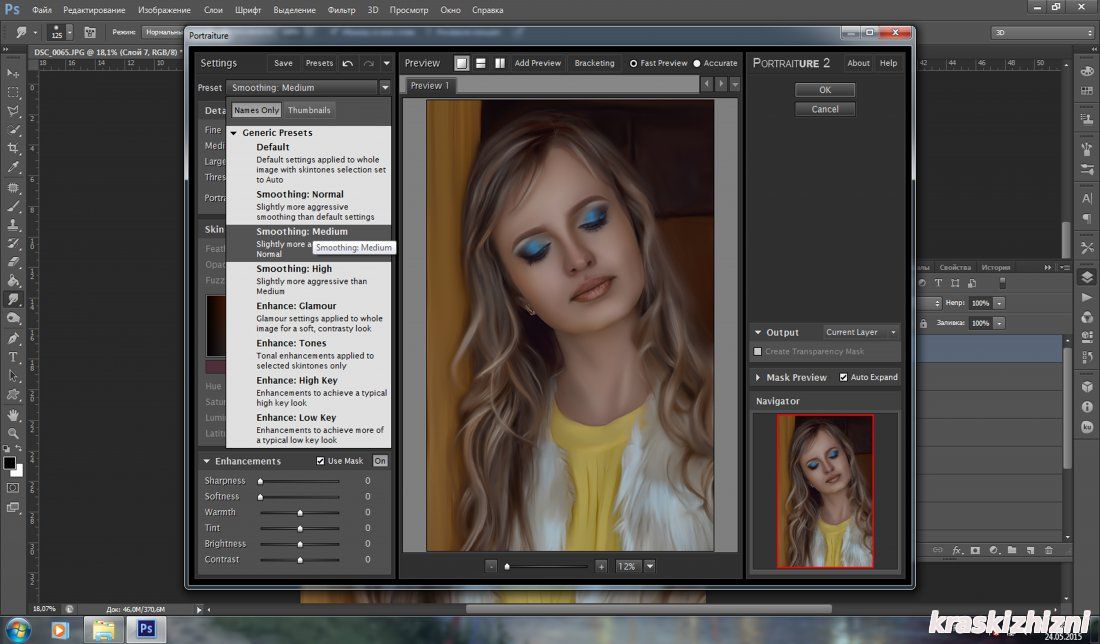Open the Фильтр menu
Image resolution: width=1100 pixels, height=644 pixels.
pyautogui.click(x=342, y=10)
